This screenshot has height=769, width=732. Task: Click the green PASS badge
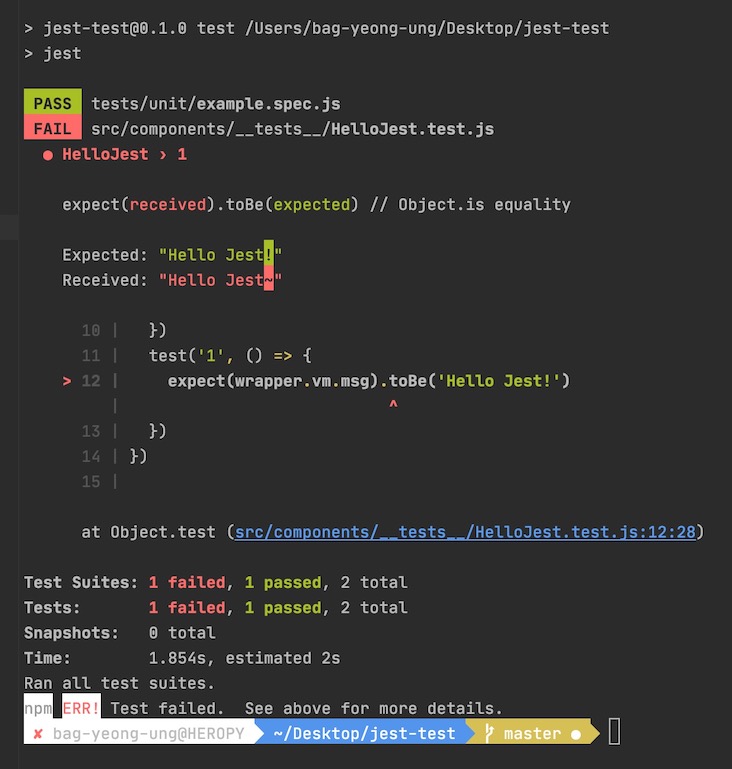pyautogui.click(x=52, y=103)
